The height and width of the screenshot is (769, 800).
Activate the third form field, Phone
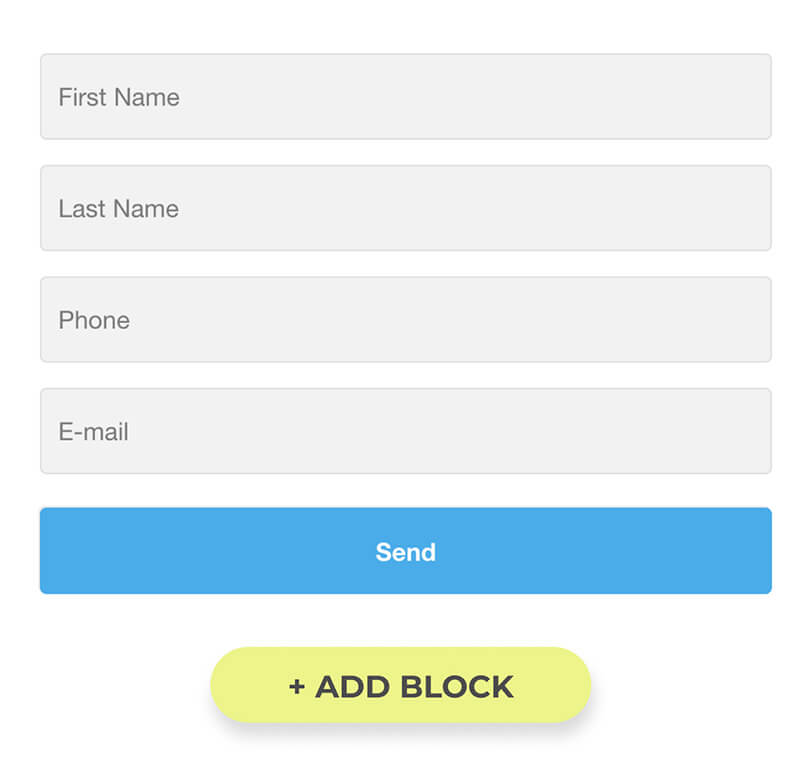pyautogui.click(x=405, y=320)
